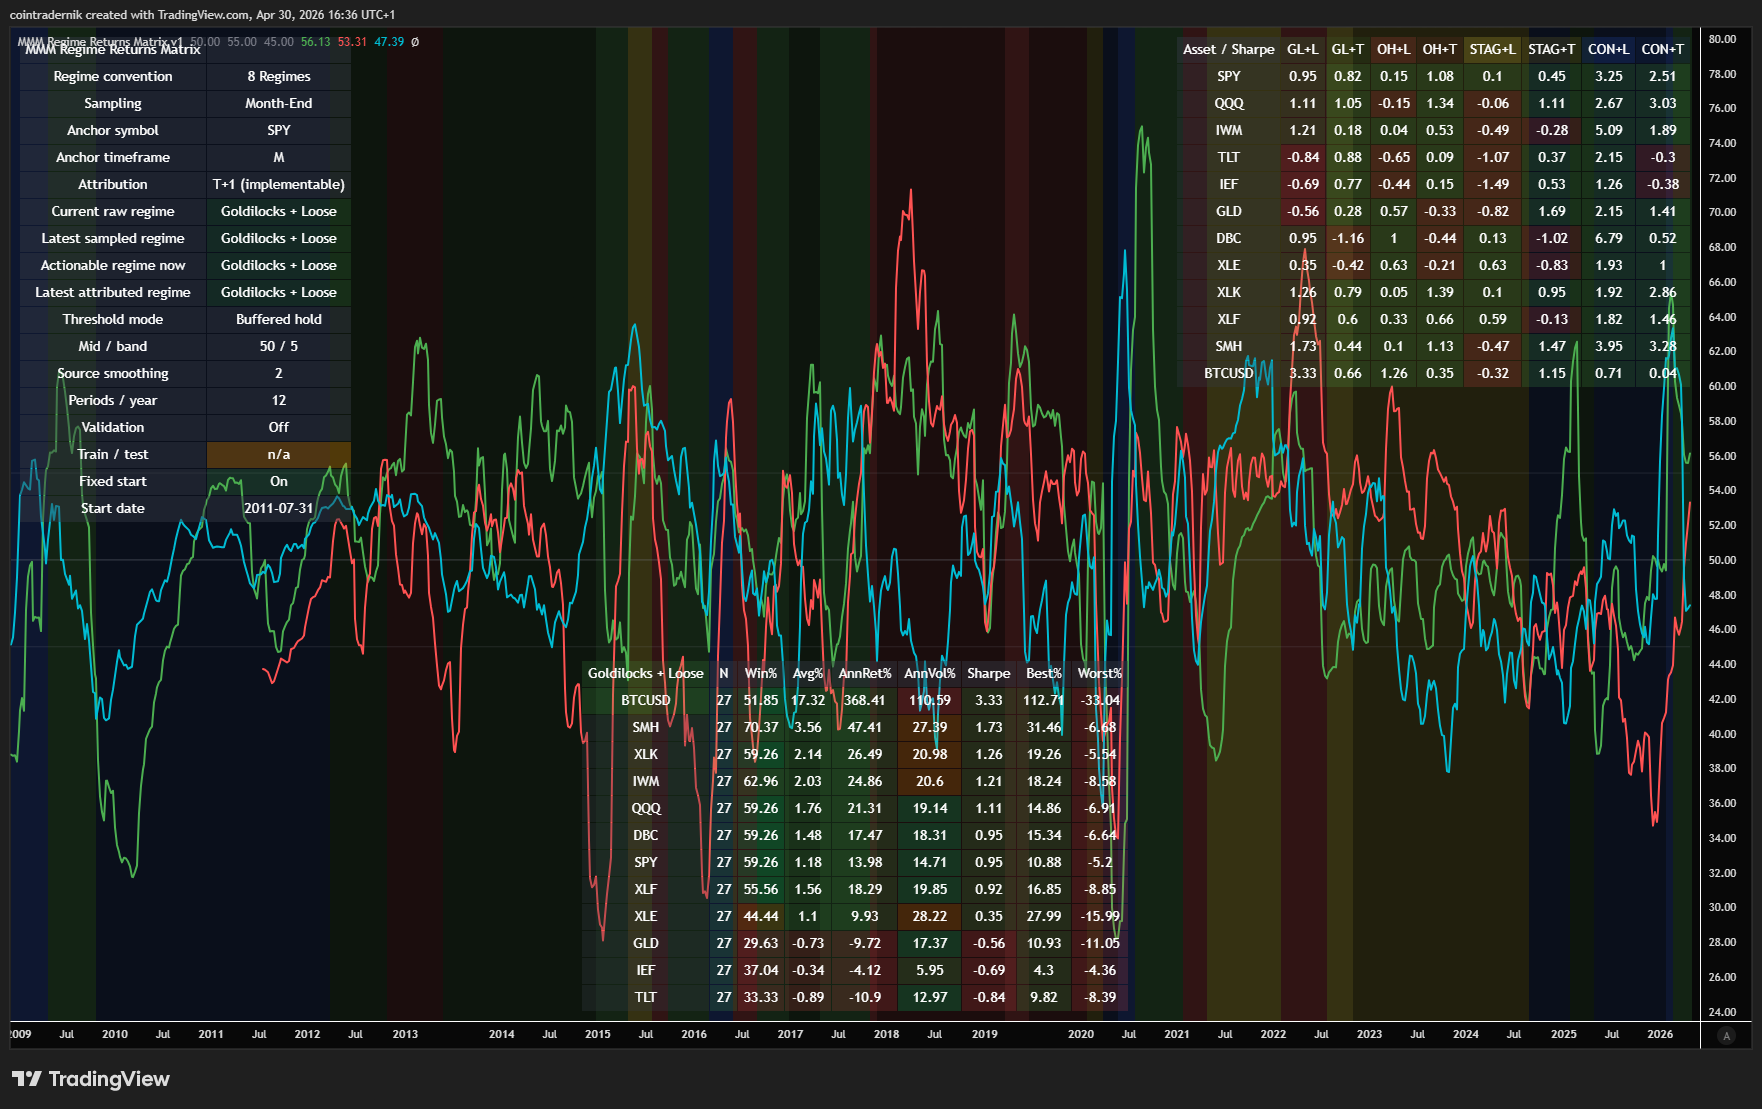The image size is (1762, 1109).
Task: Click the GLD win rate value 29.63
Action: pyautogui.click(x=761, y=944)
